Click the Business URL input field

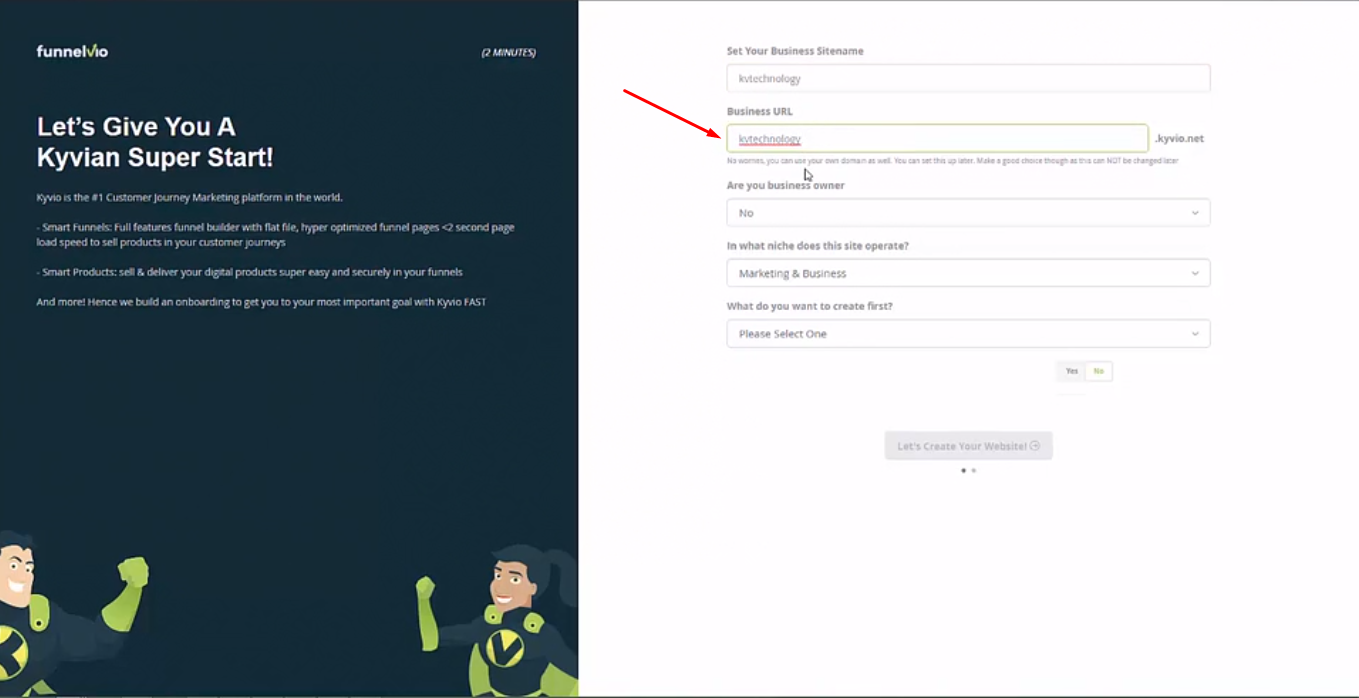tap(937, 138)
